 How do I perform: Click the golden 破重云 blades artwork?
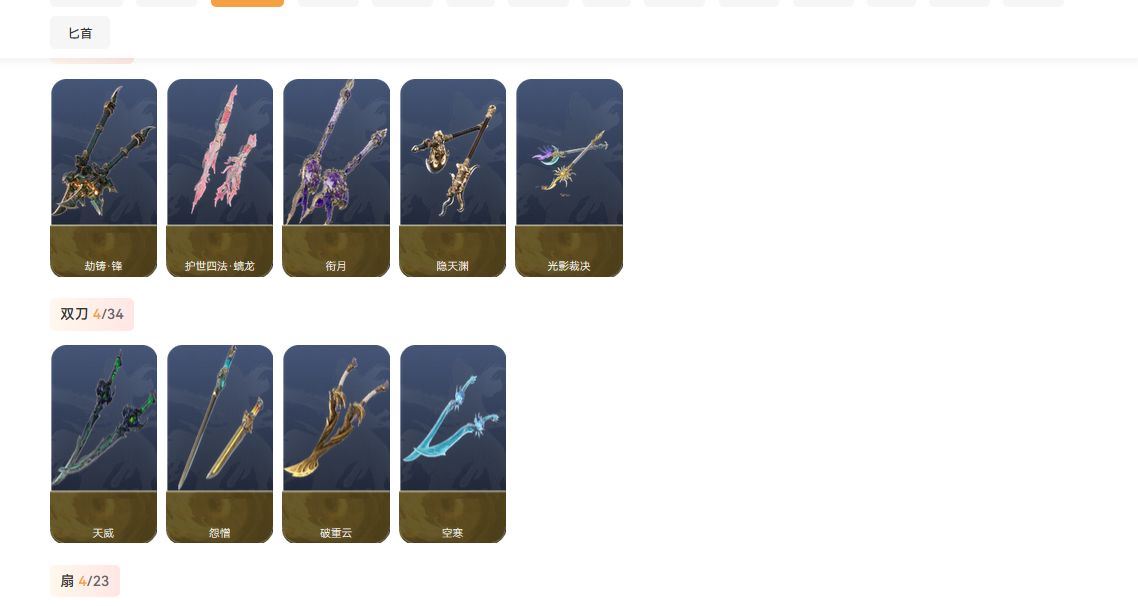tap(336, 419)
